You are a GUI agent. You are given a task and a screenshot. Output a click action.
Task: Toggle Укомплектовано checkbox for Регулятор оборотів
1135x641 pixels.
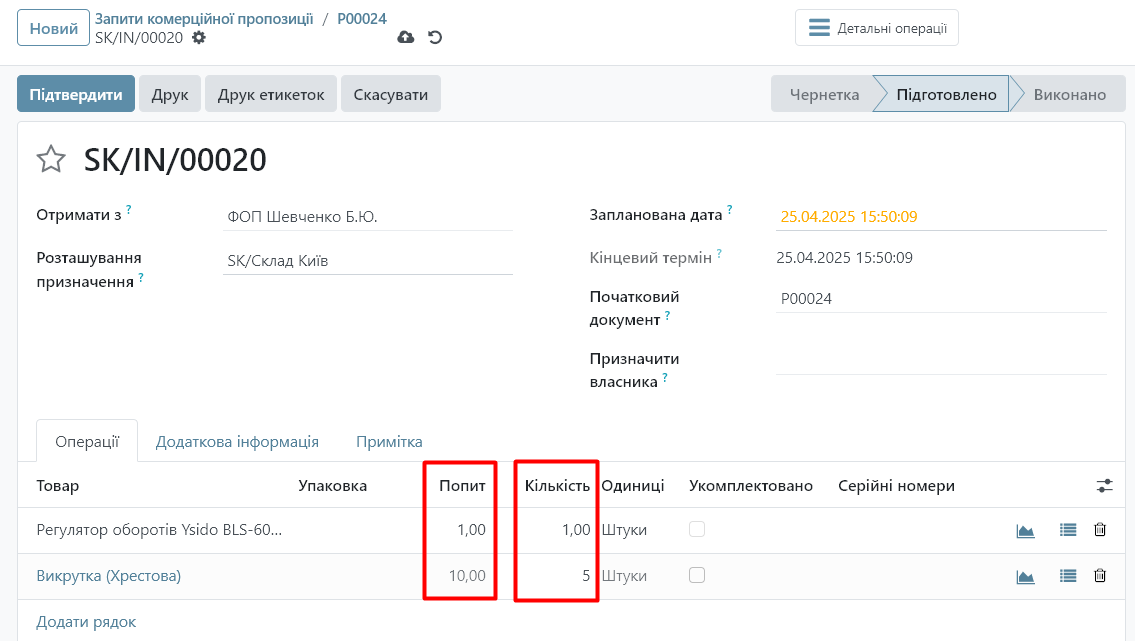pos(697,529)
